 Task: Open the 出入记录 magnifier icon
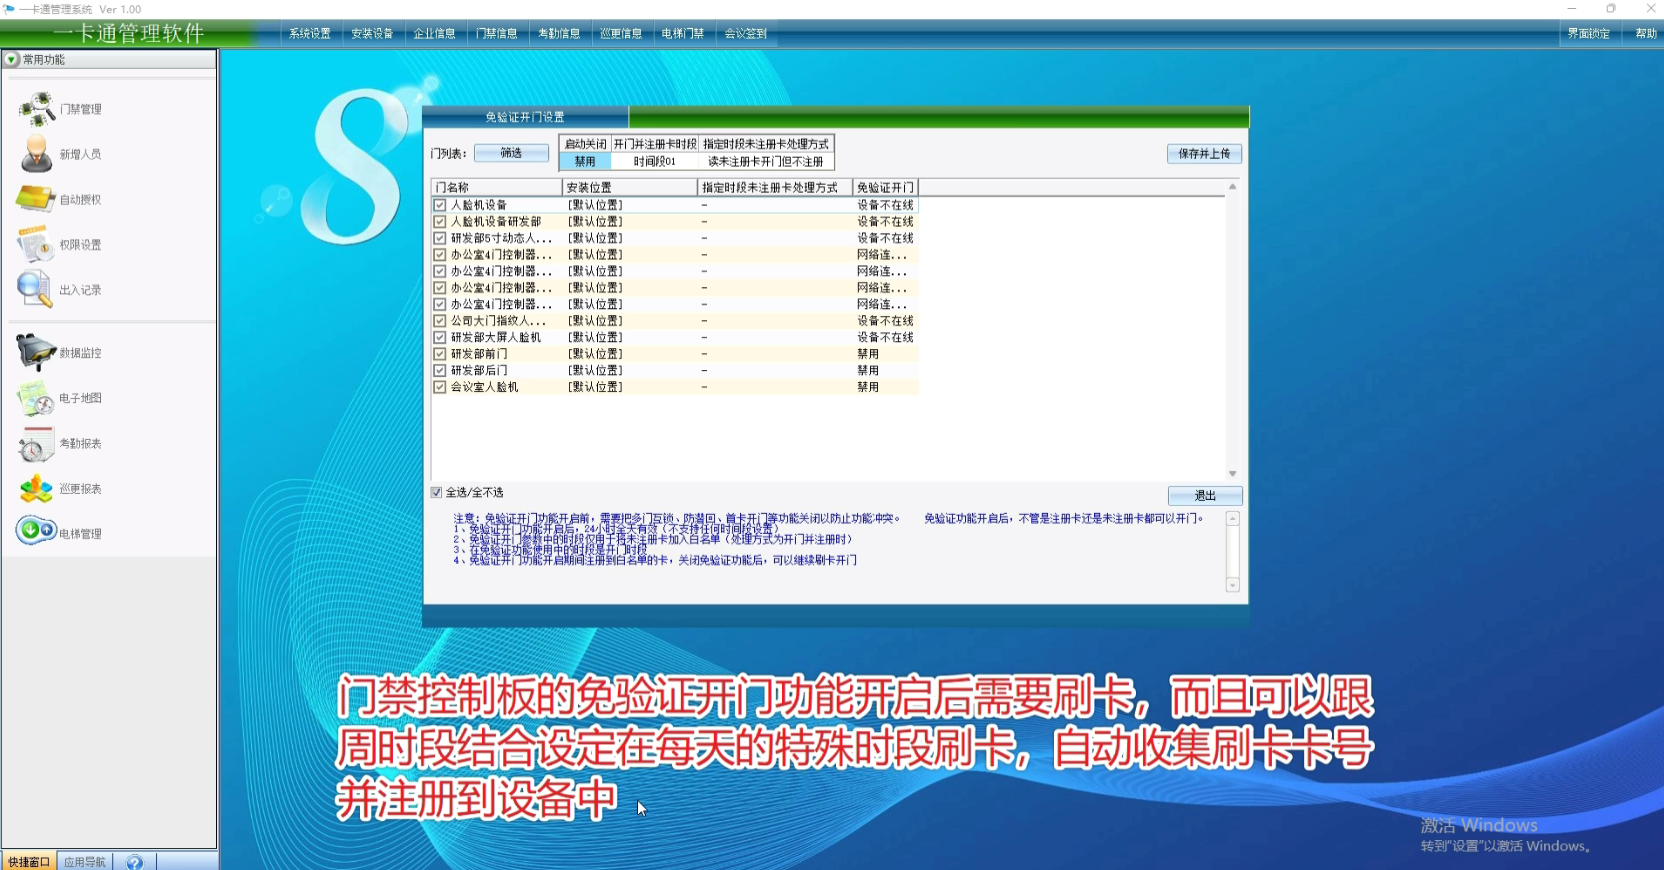35,289
